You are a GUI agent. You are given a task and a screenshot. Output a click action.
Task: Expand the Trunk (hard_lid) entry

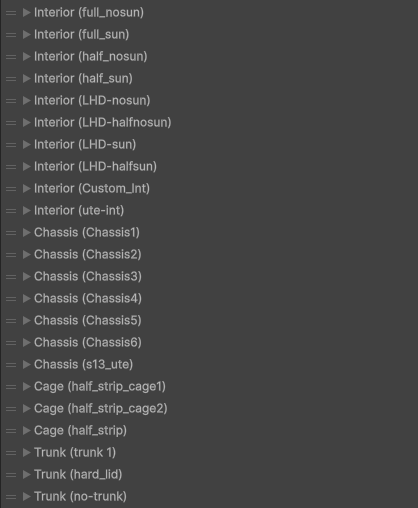pos(27,474)
